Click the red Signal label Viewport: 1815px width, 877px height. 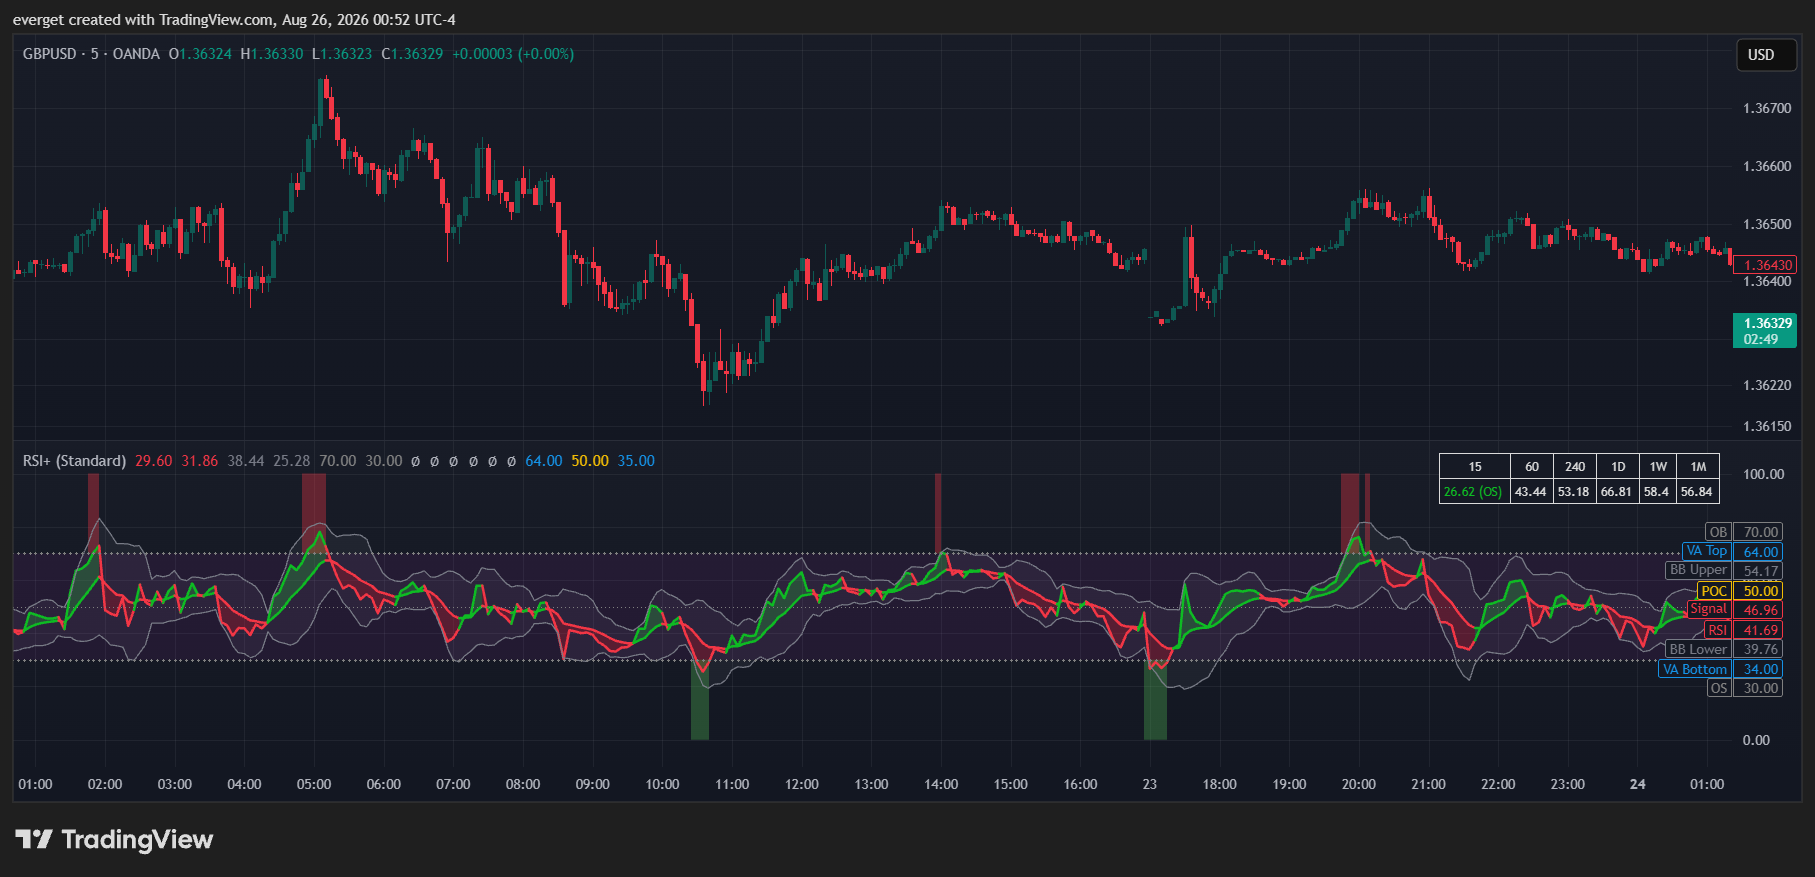[x=1709, y=609]
